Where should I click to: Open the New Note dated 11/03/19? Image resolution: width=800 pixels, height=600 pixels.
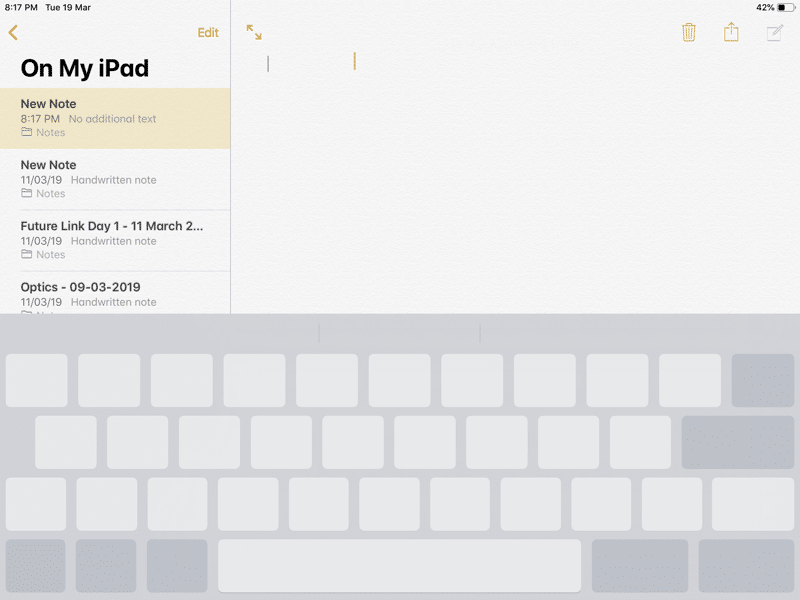[115, 178]
